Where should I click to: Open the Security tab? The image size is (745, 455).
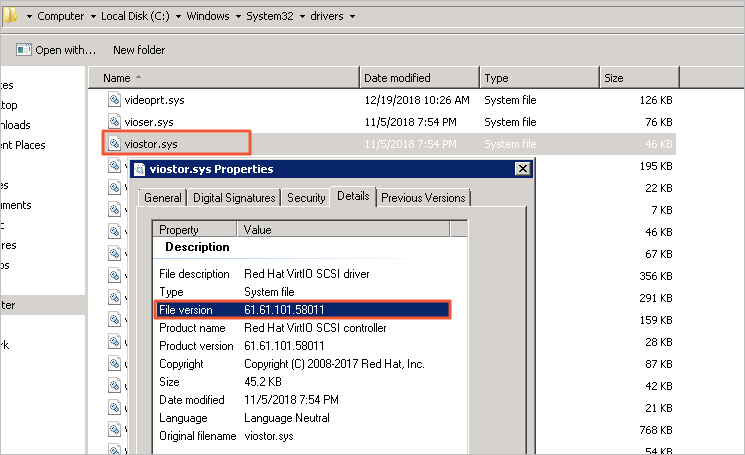pyautogui.click(x=306, y=198)
